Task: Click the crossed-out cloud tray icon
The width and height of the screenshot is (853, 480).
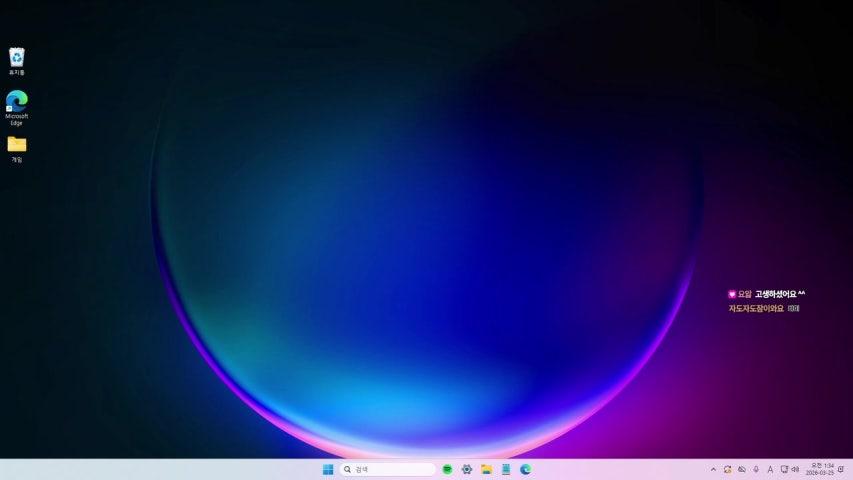Action: pyautogui.click(x=741, y=469)
